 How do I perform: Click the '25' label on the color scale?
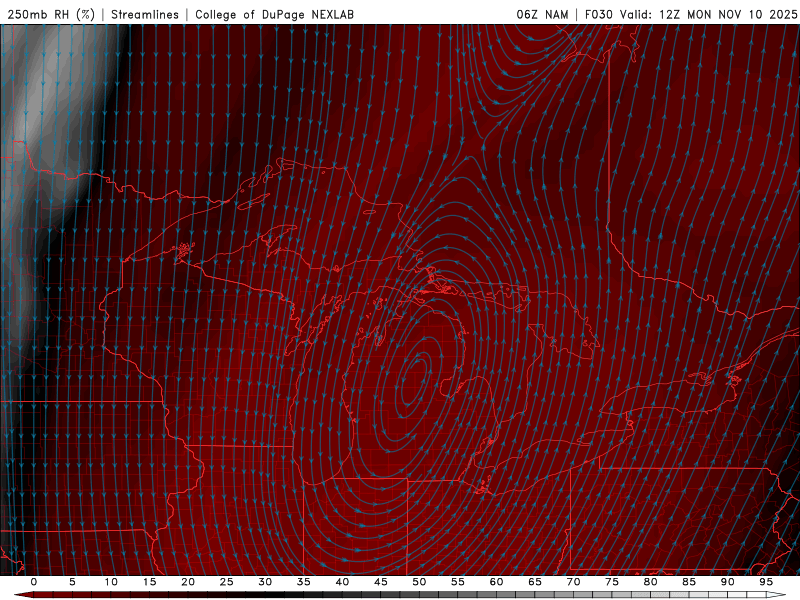227,582
